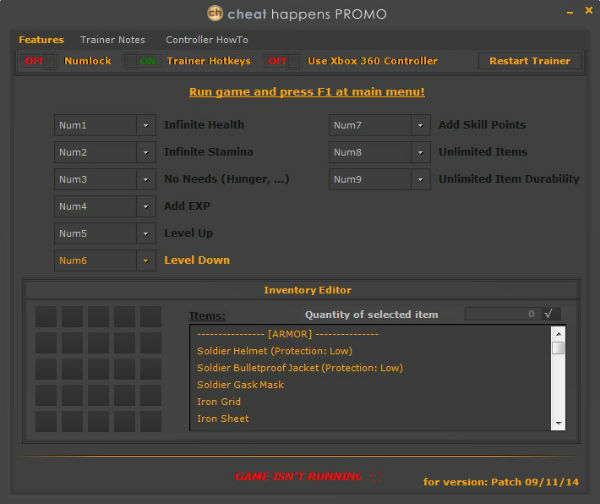Click the 'Items:' label
The width and height of the screenshot is (600, 504).
pyautogui.click(x=207, y=316)
